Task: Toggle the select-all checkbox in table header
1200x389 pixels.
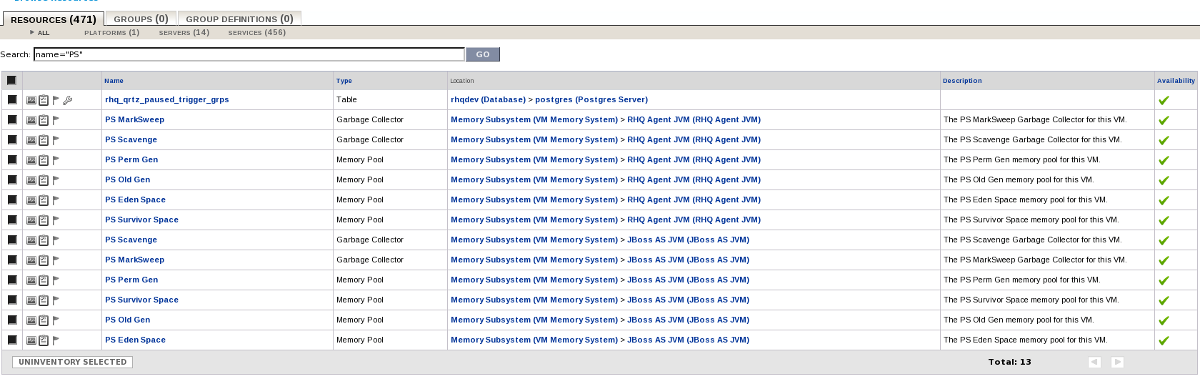Action: click(x=11, y=81)
